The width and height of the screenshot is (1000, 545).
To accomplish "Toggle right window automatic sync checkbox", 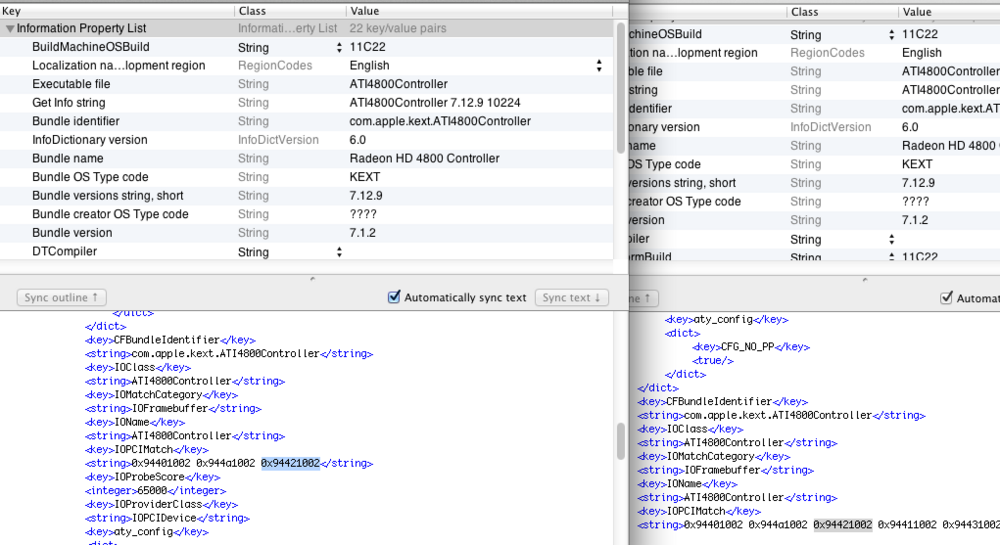I will coord(946,298).
